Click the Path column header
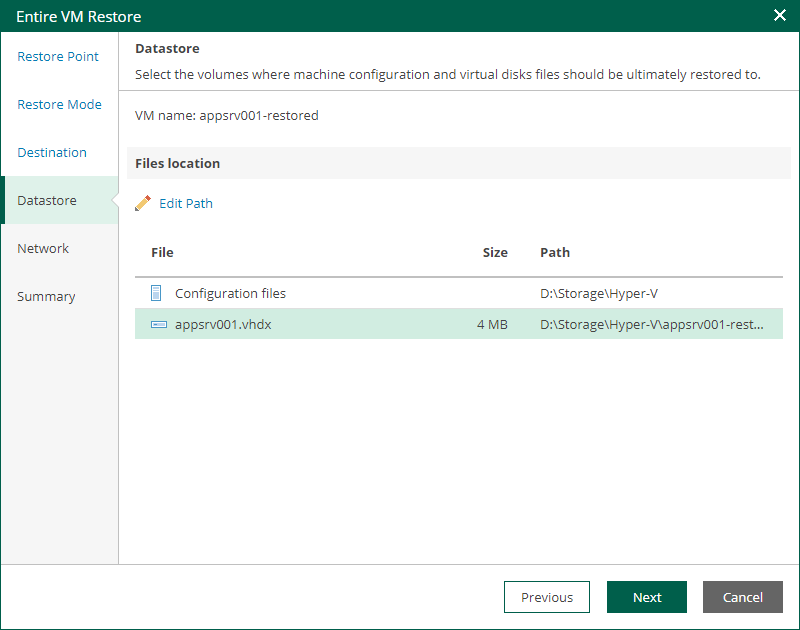Screen dimensions: 800x630 pos(555,252)
